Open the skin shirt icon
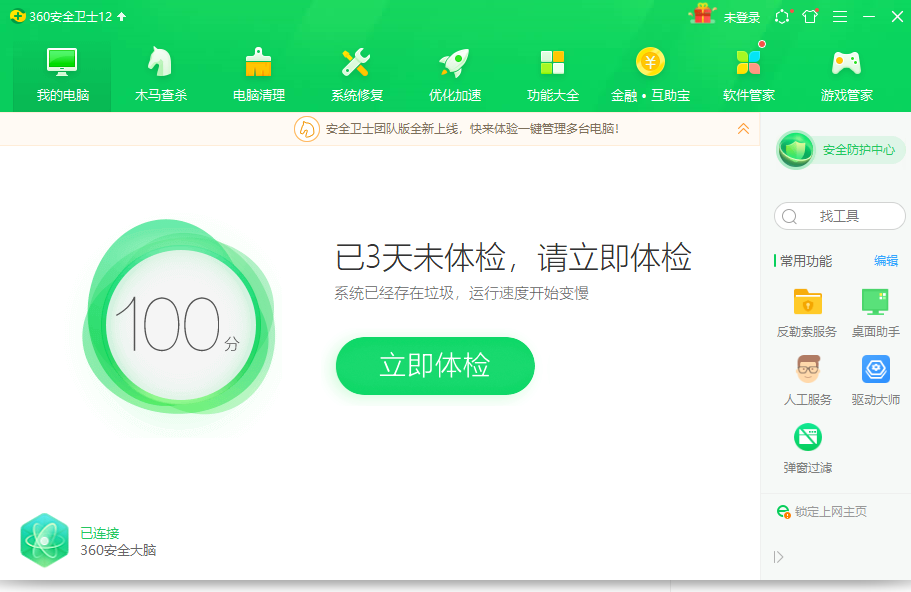The height and width of the screenshot is (592, 911). tap(810, 16)
